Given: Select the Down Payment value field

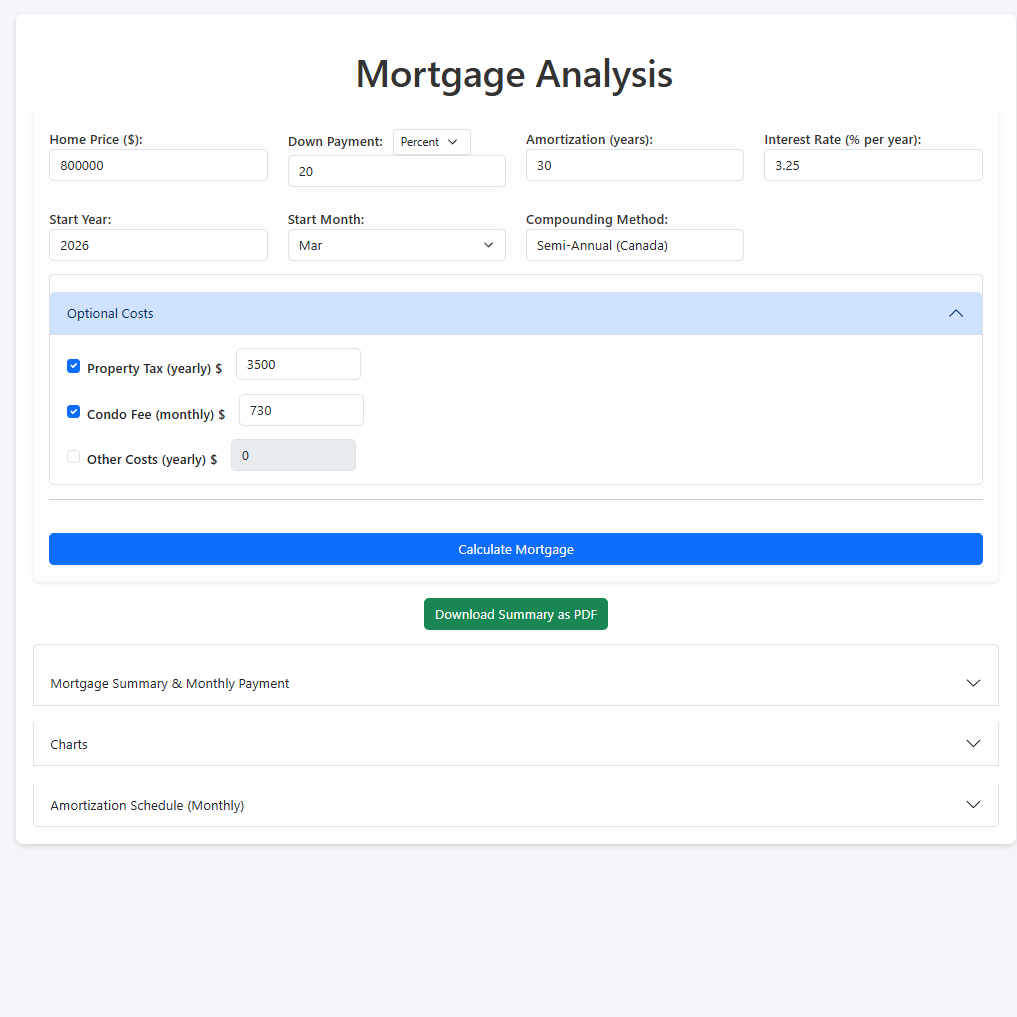Looking at the screenshot, I should (x=396, y=170).
